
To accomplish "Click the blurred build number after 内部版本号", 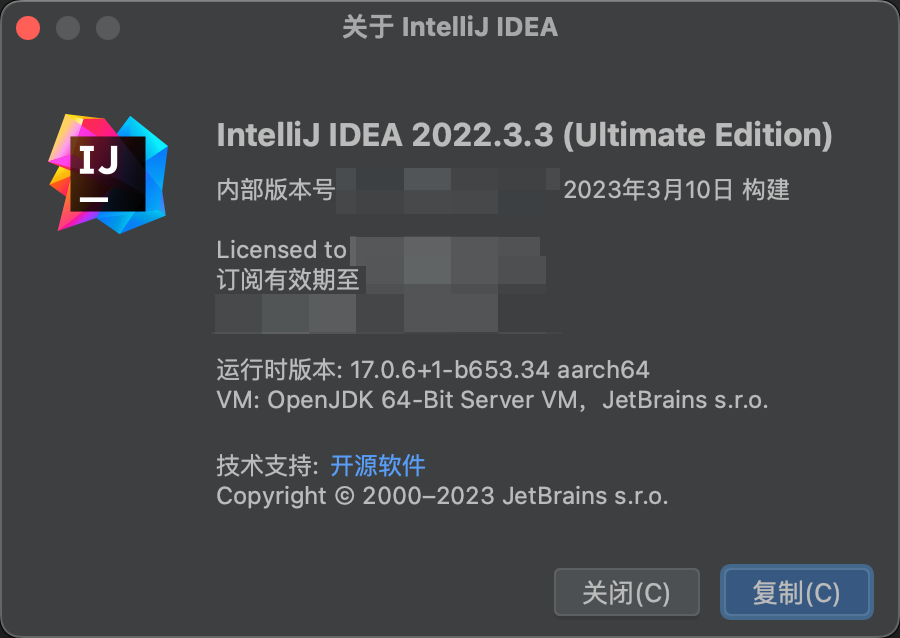I will (448, 189).
